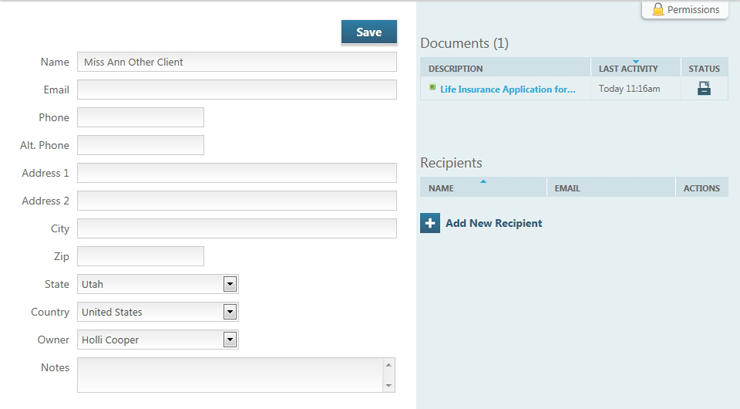
Task: Open the State dropdown showing Utah
Action: tap(230, 284)
